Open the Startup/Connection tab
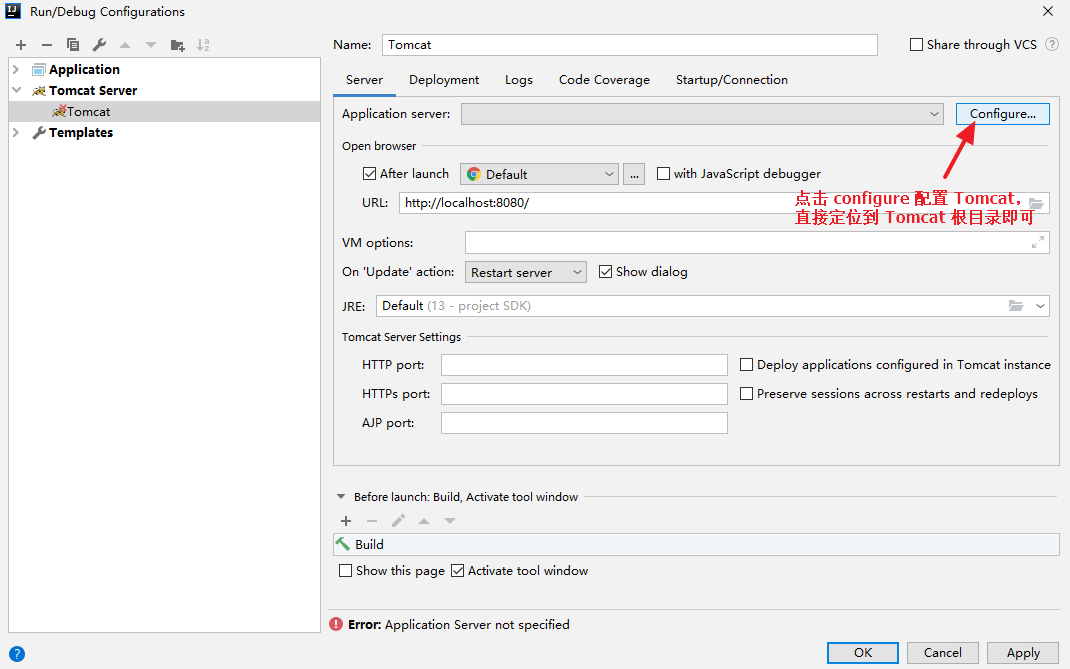The width and height of the screenshot is (1070, 669). click(731, 80)
